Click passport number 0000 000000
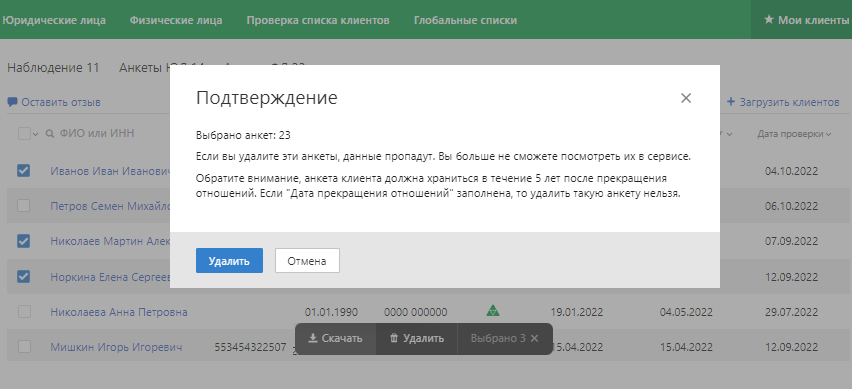This screenshot has width=852, height=389. tap(416, 312)
